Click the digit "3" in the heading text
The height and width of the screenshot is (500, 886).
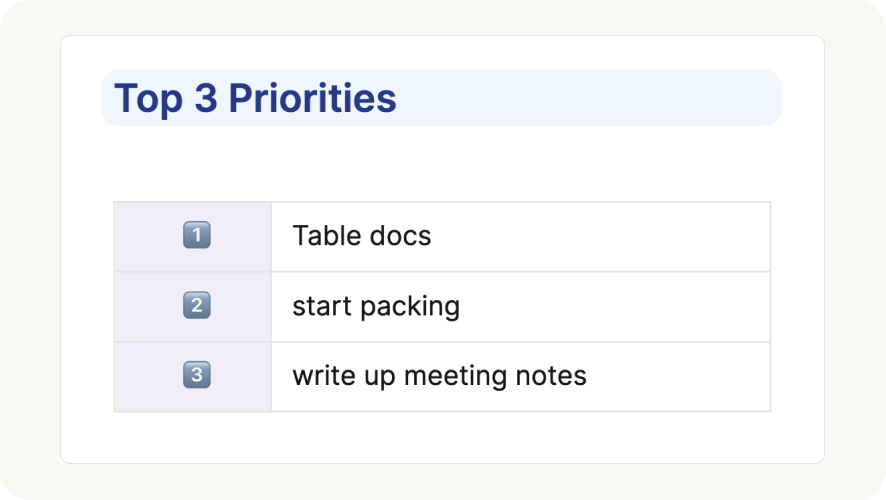(x=206, y=98)
